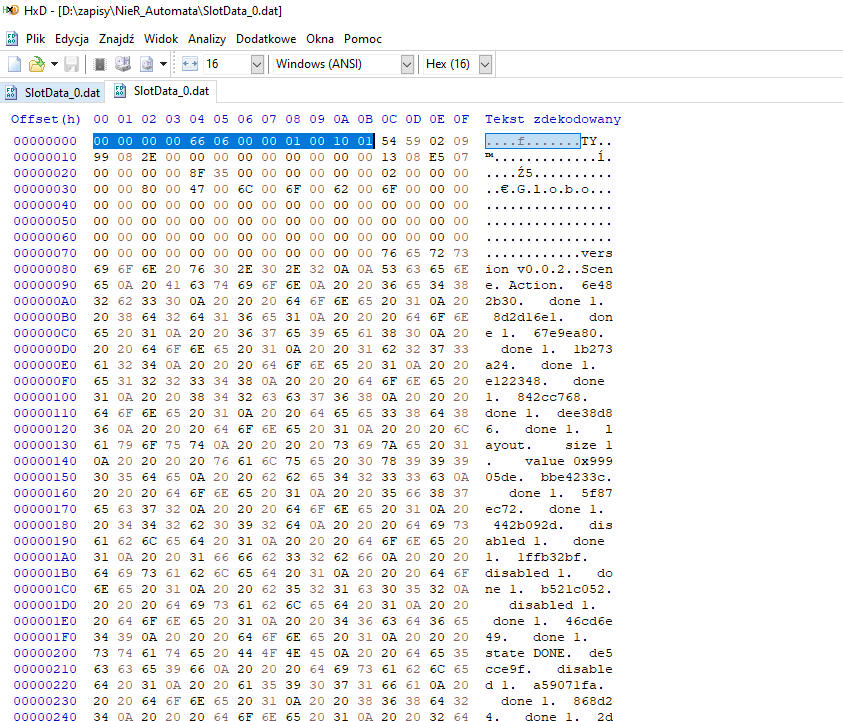The width and height of the screenshot is (843, 721).
Task: Click byte 7A in row 00000130
Action: 389,445
